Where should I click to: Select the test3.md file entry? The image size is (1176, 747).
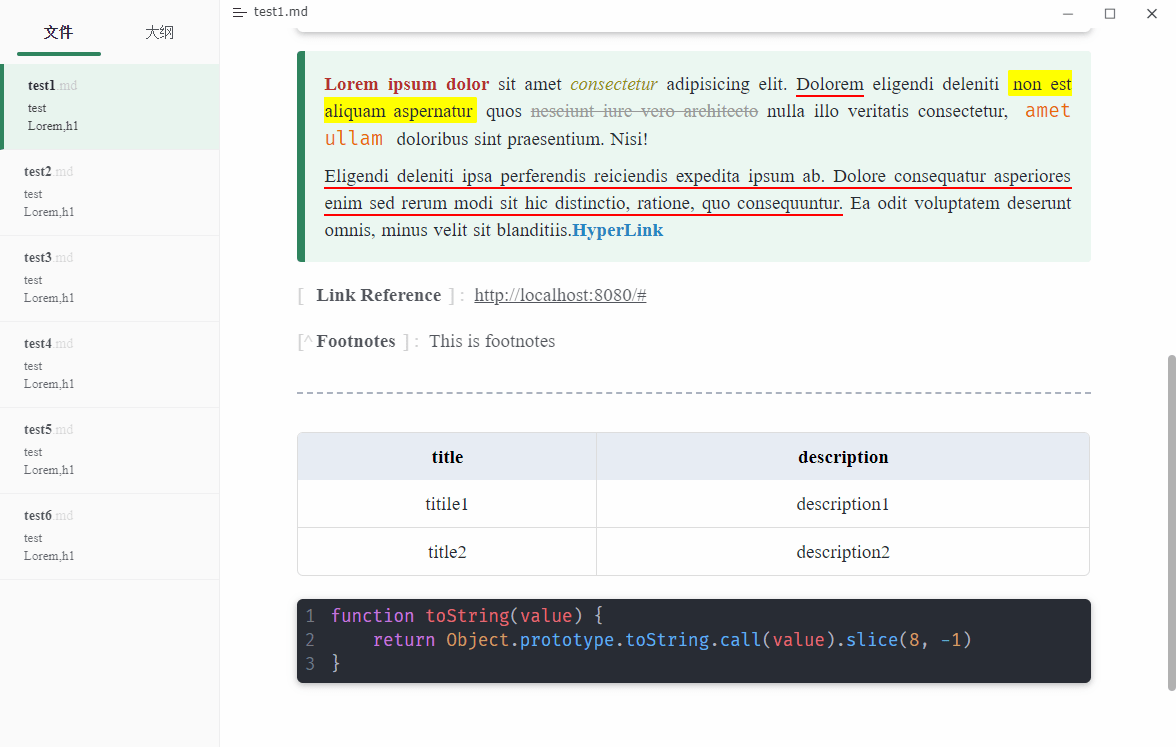tap(110, 279)
